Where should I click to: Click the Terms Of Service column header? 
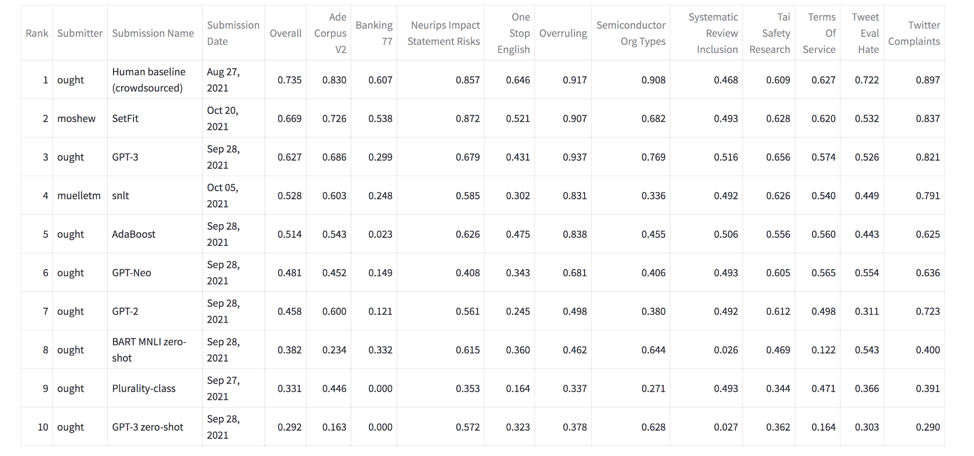tap(820, 33)
